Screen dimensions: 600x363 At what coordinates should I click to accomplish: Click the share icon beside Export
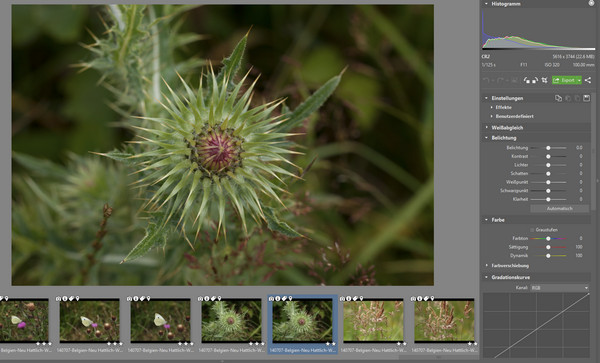(x=588, y=80)
